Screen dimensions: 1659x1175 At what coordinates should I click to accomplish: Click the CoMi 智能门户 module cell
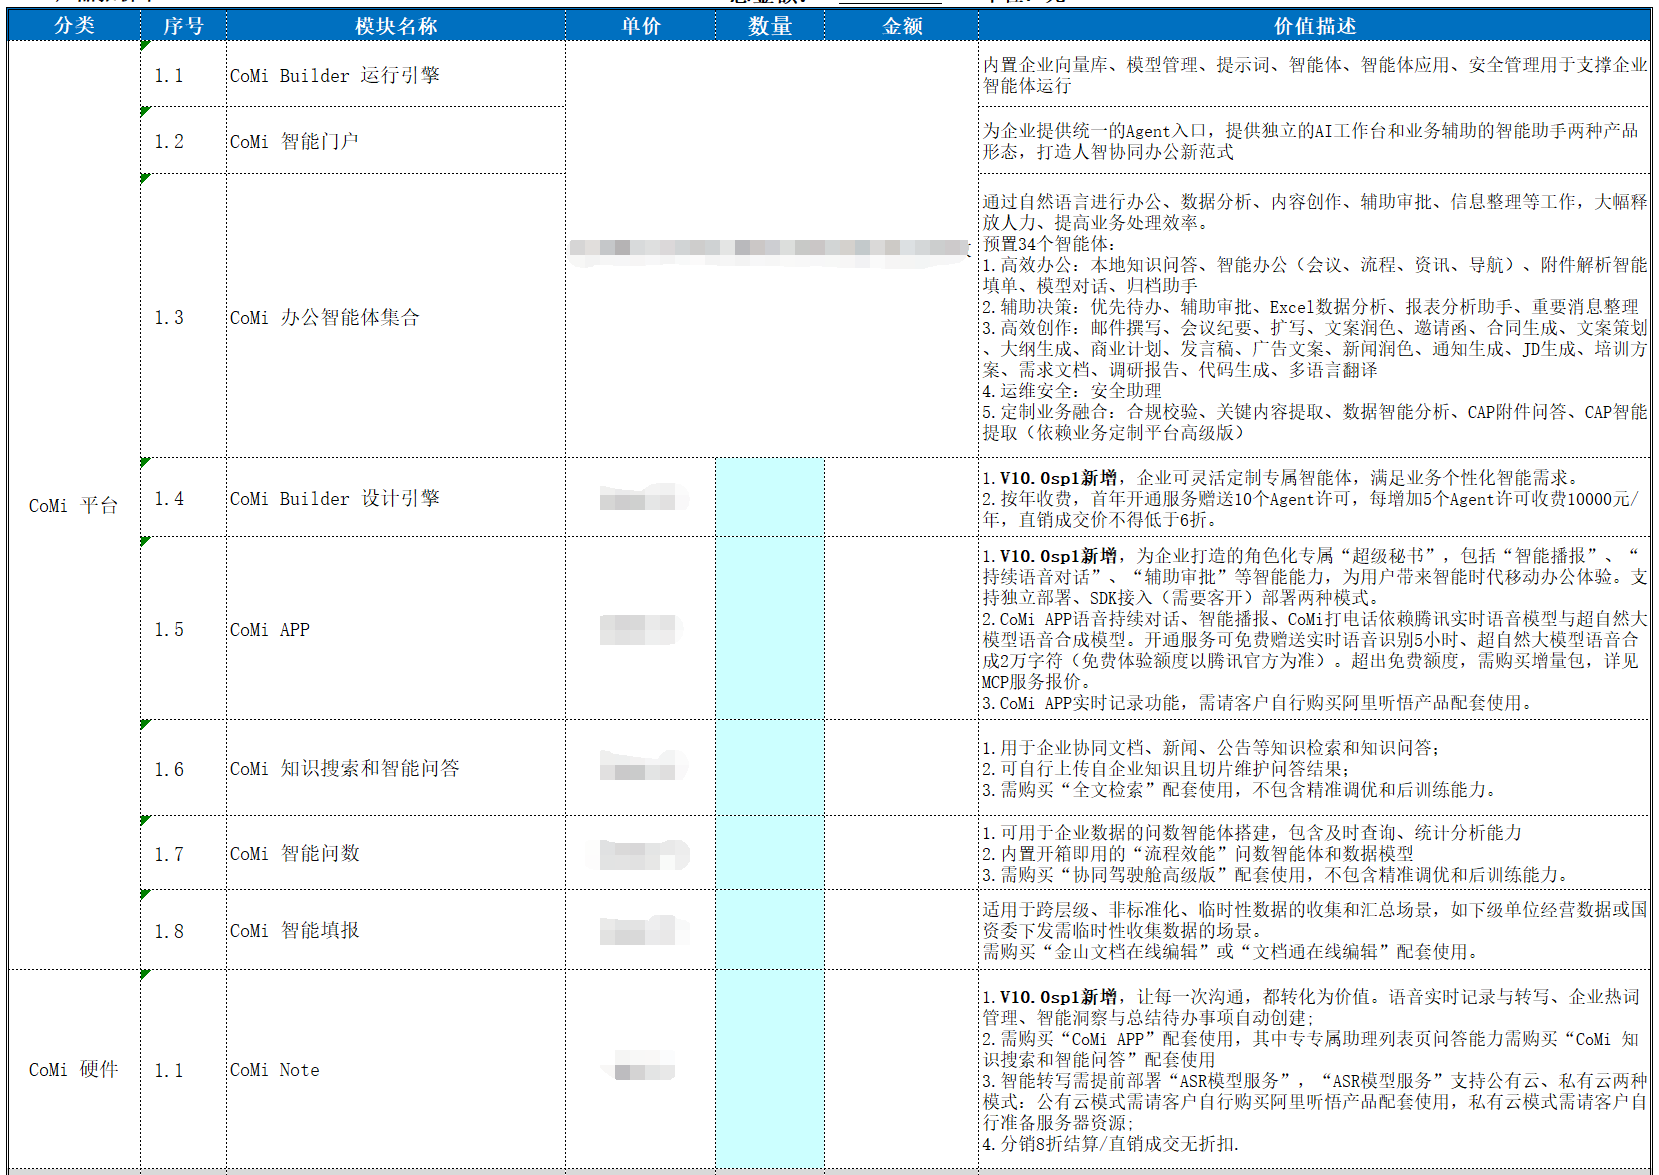pyautogui.click(x=396, y=141)
